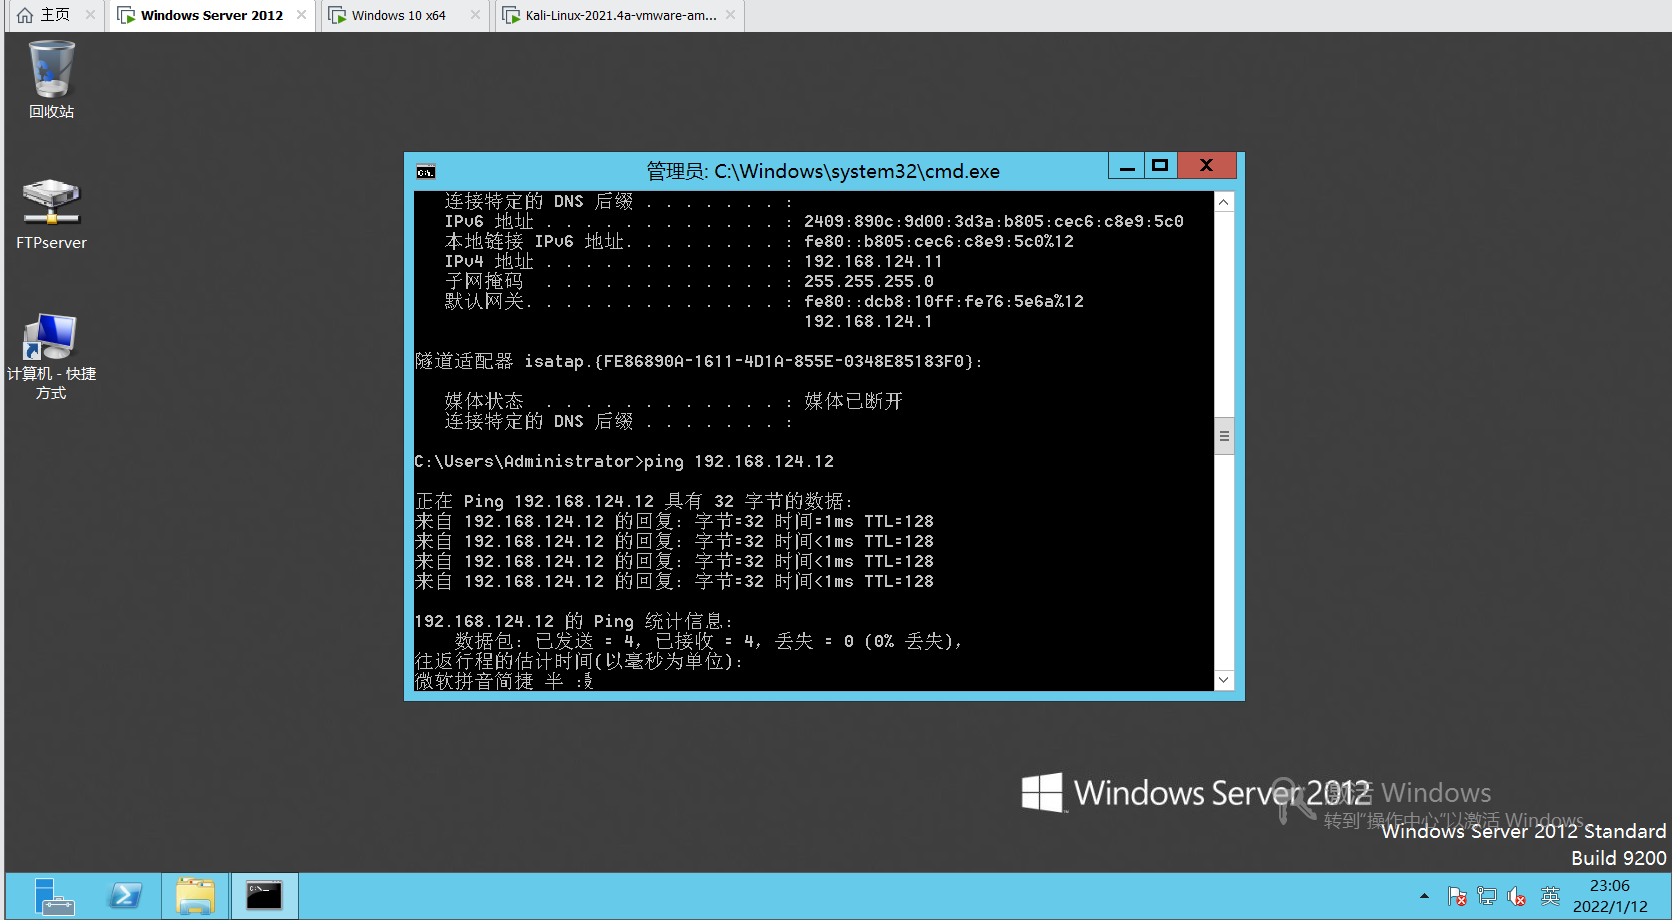Open the 回收站 recycle bin desktop icon
Screen dimensions: 1672x920
51,79
